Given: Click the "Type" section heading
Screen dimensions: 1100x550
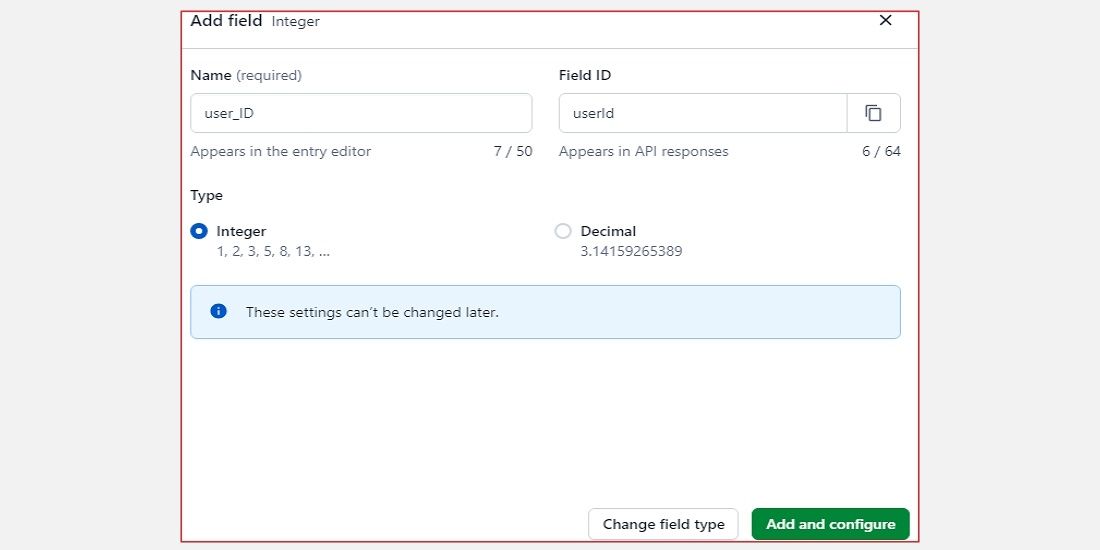Looking at the screenshot, I should (207, 195).
